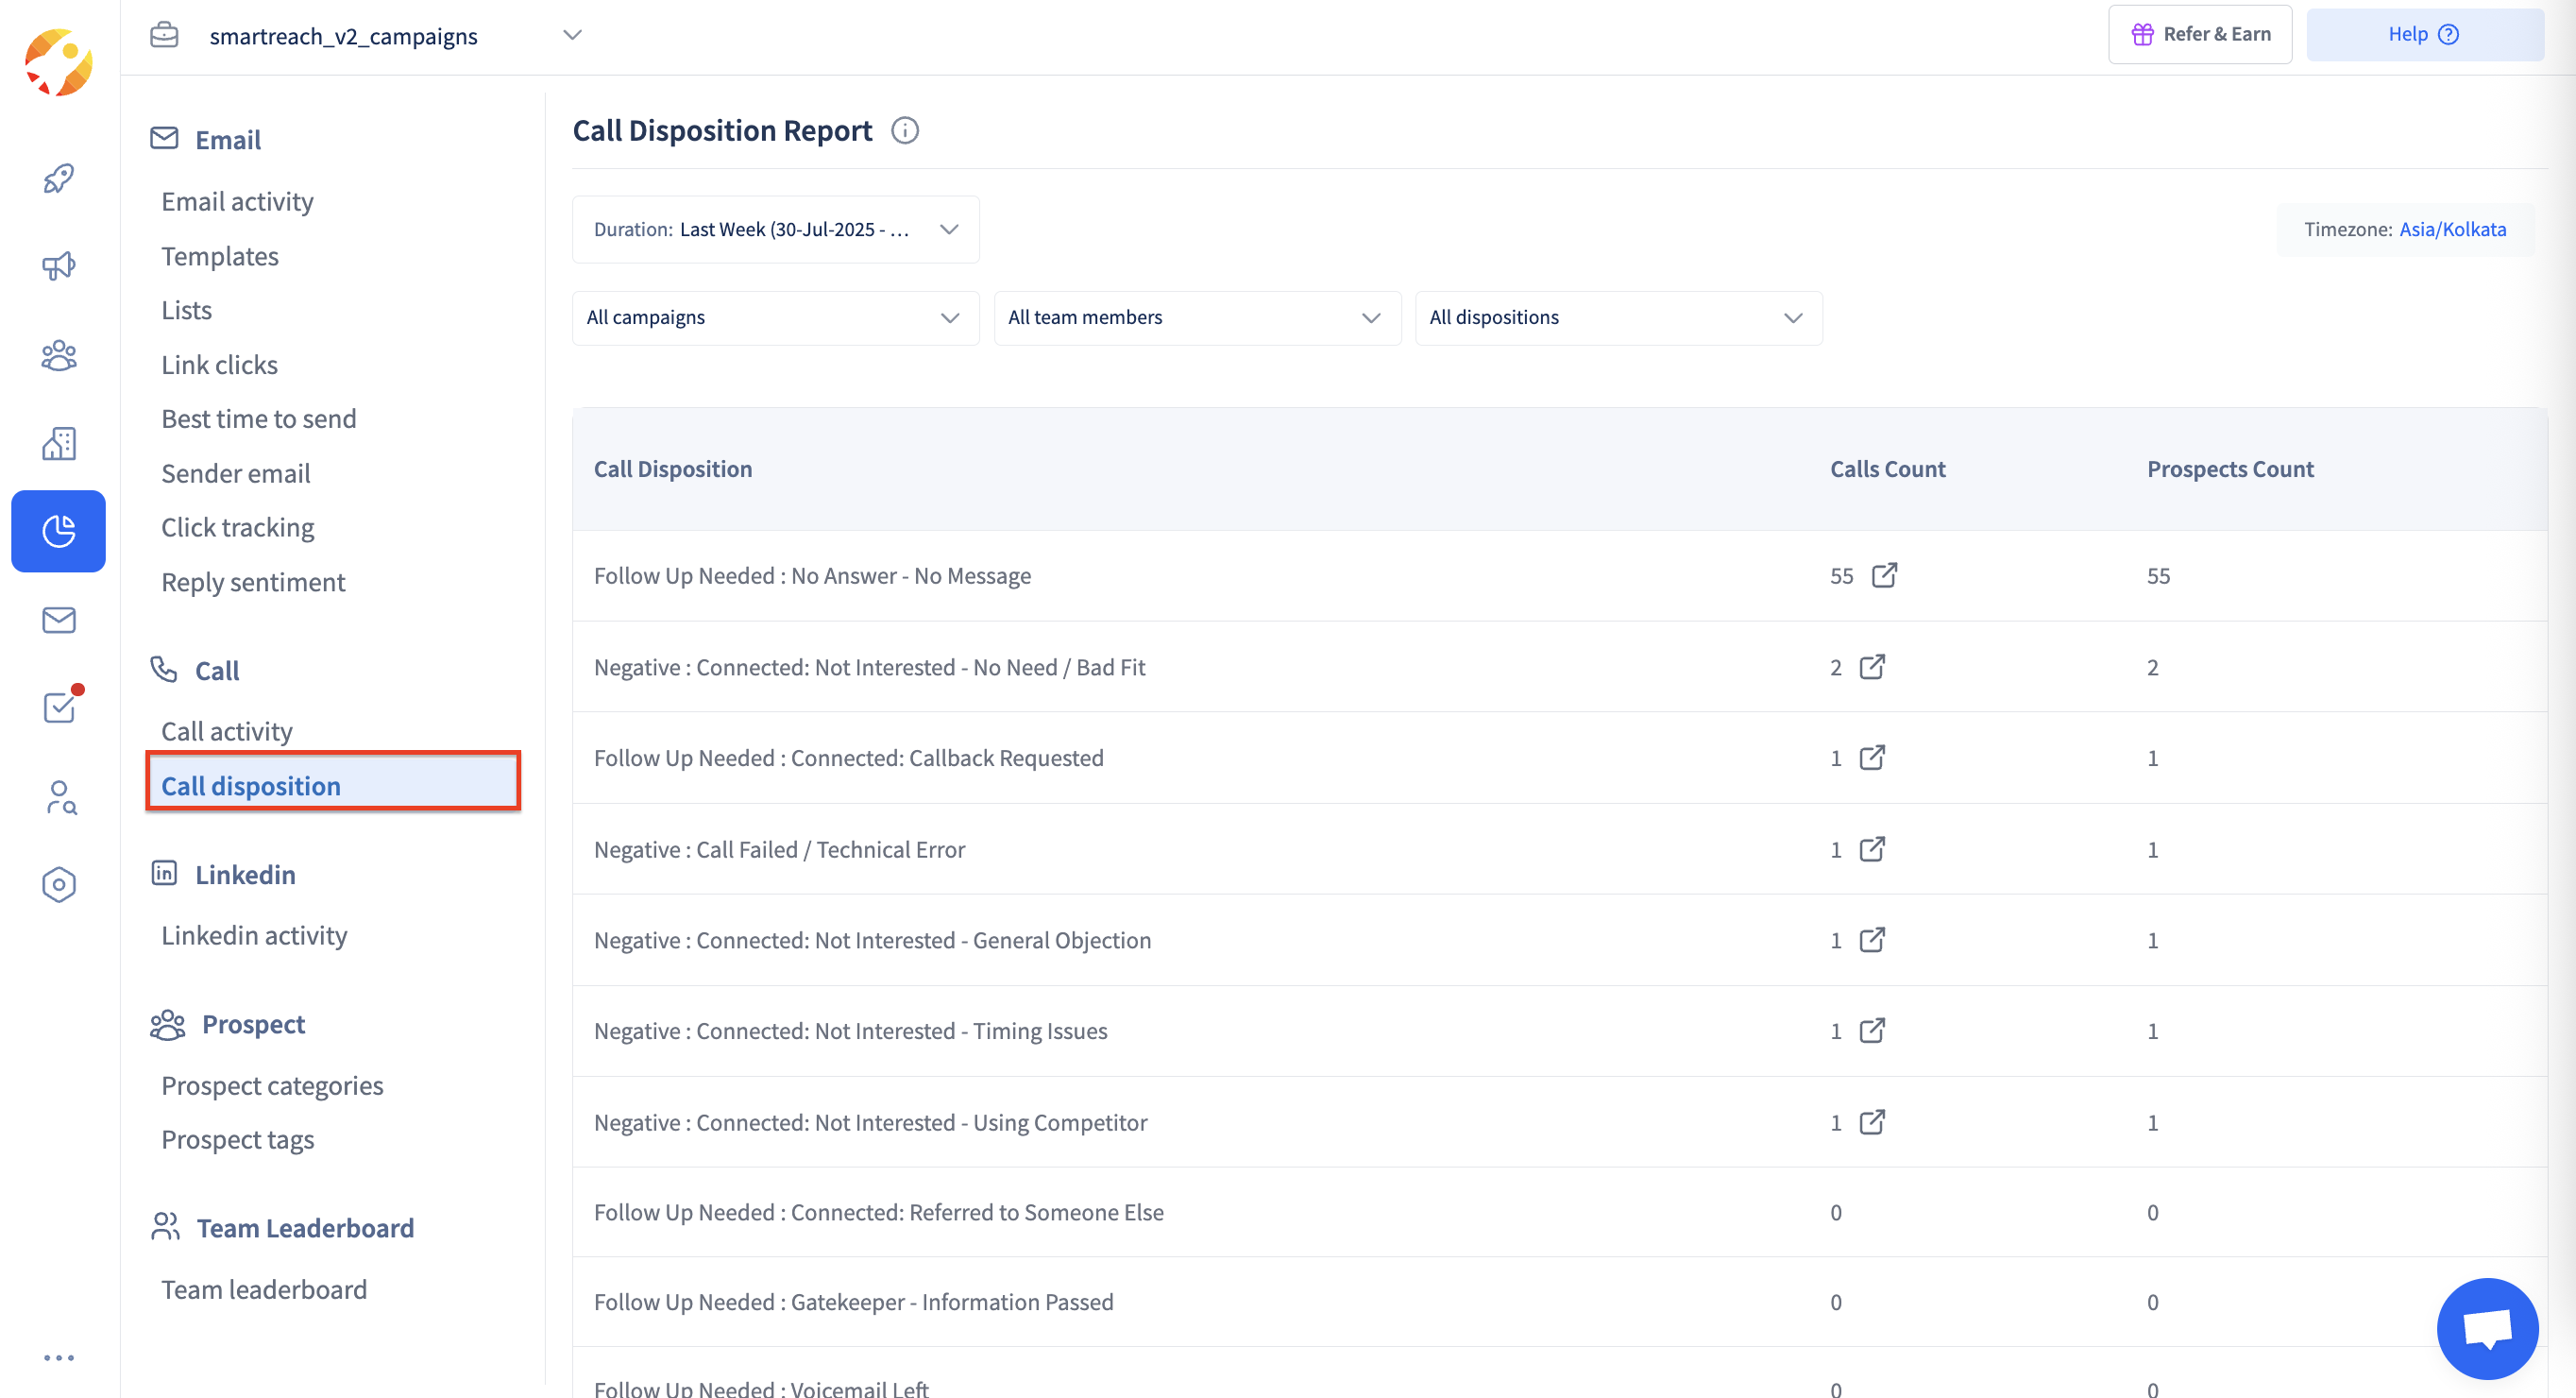Click the Team Leaderboard section heading
Screen dimensions: 2576x1398
pos(305,1227)
